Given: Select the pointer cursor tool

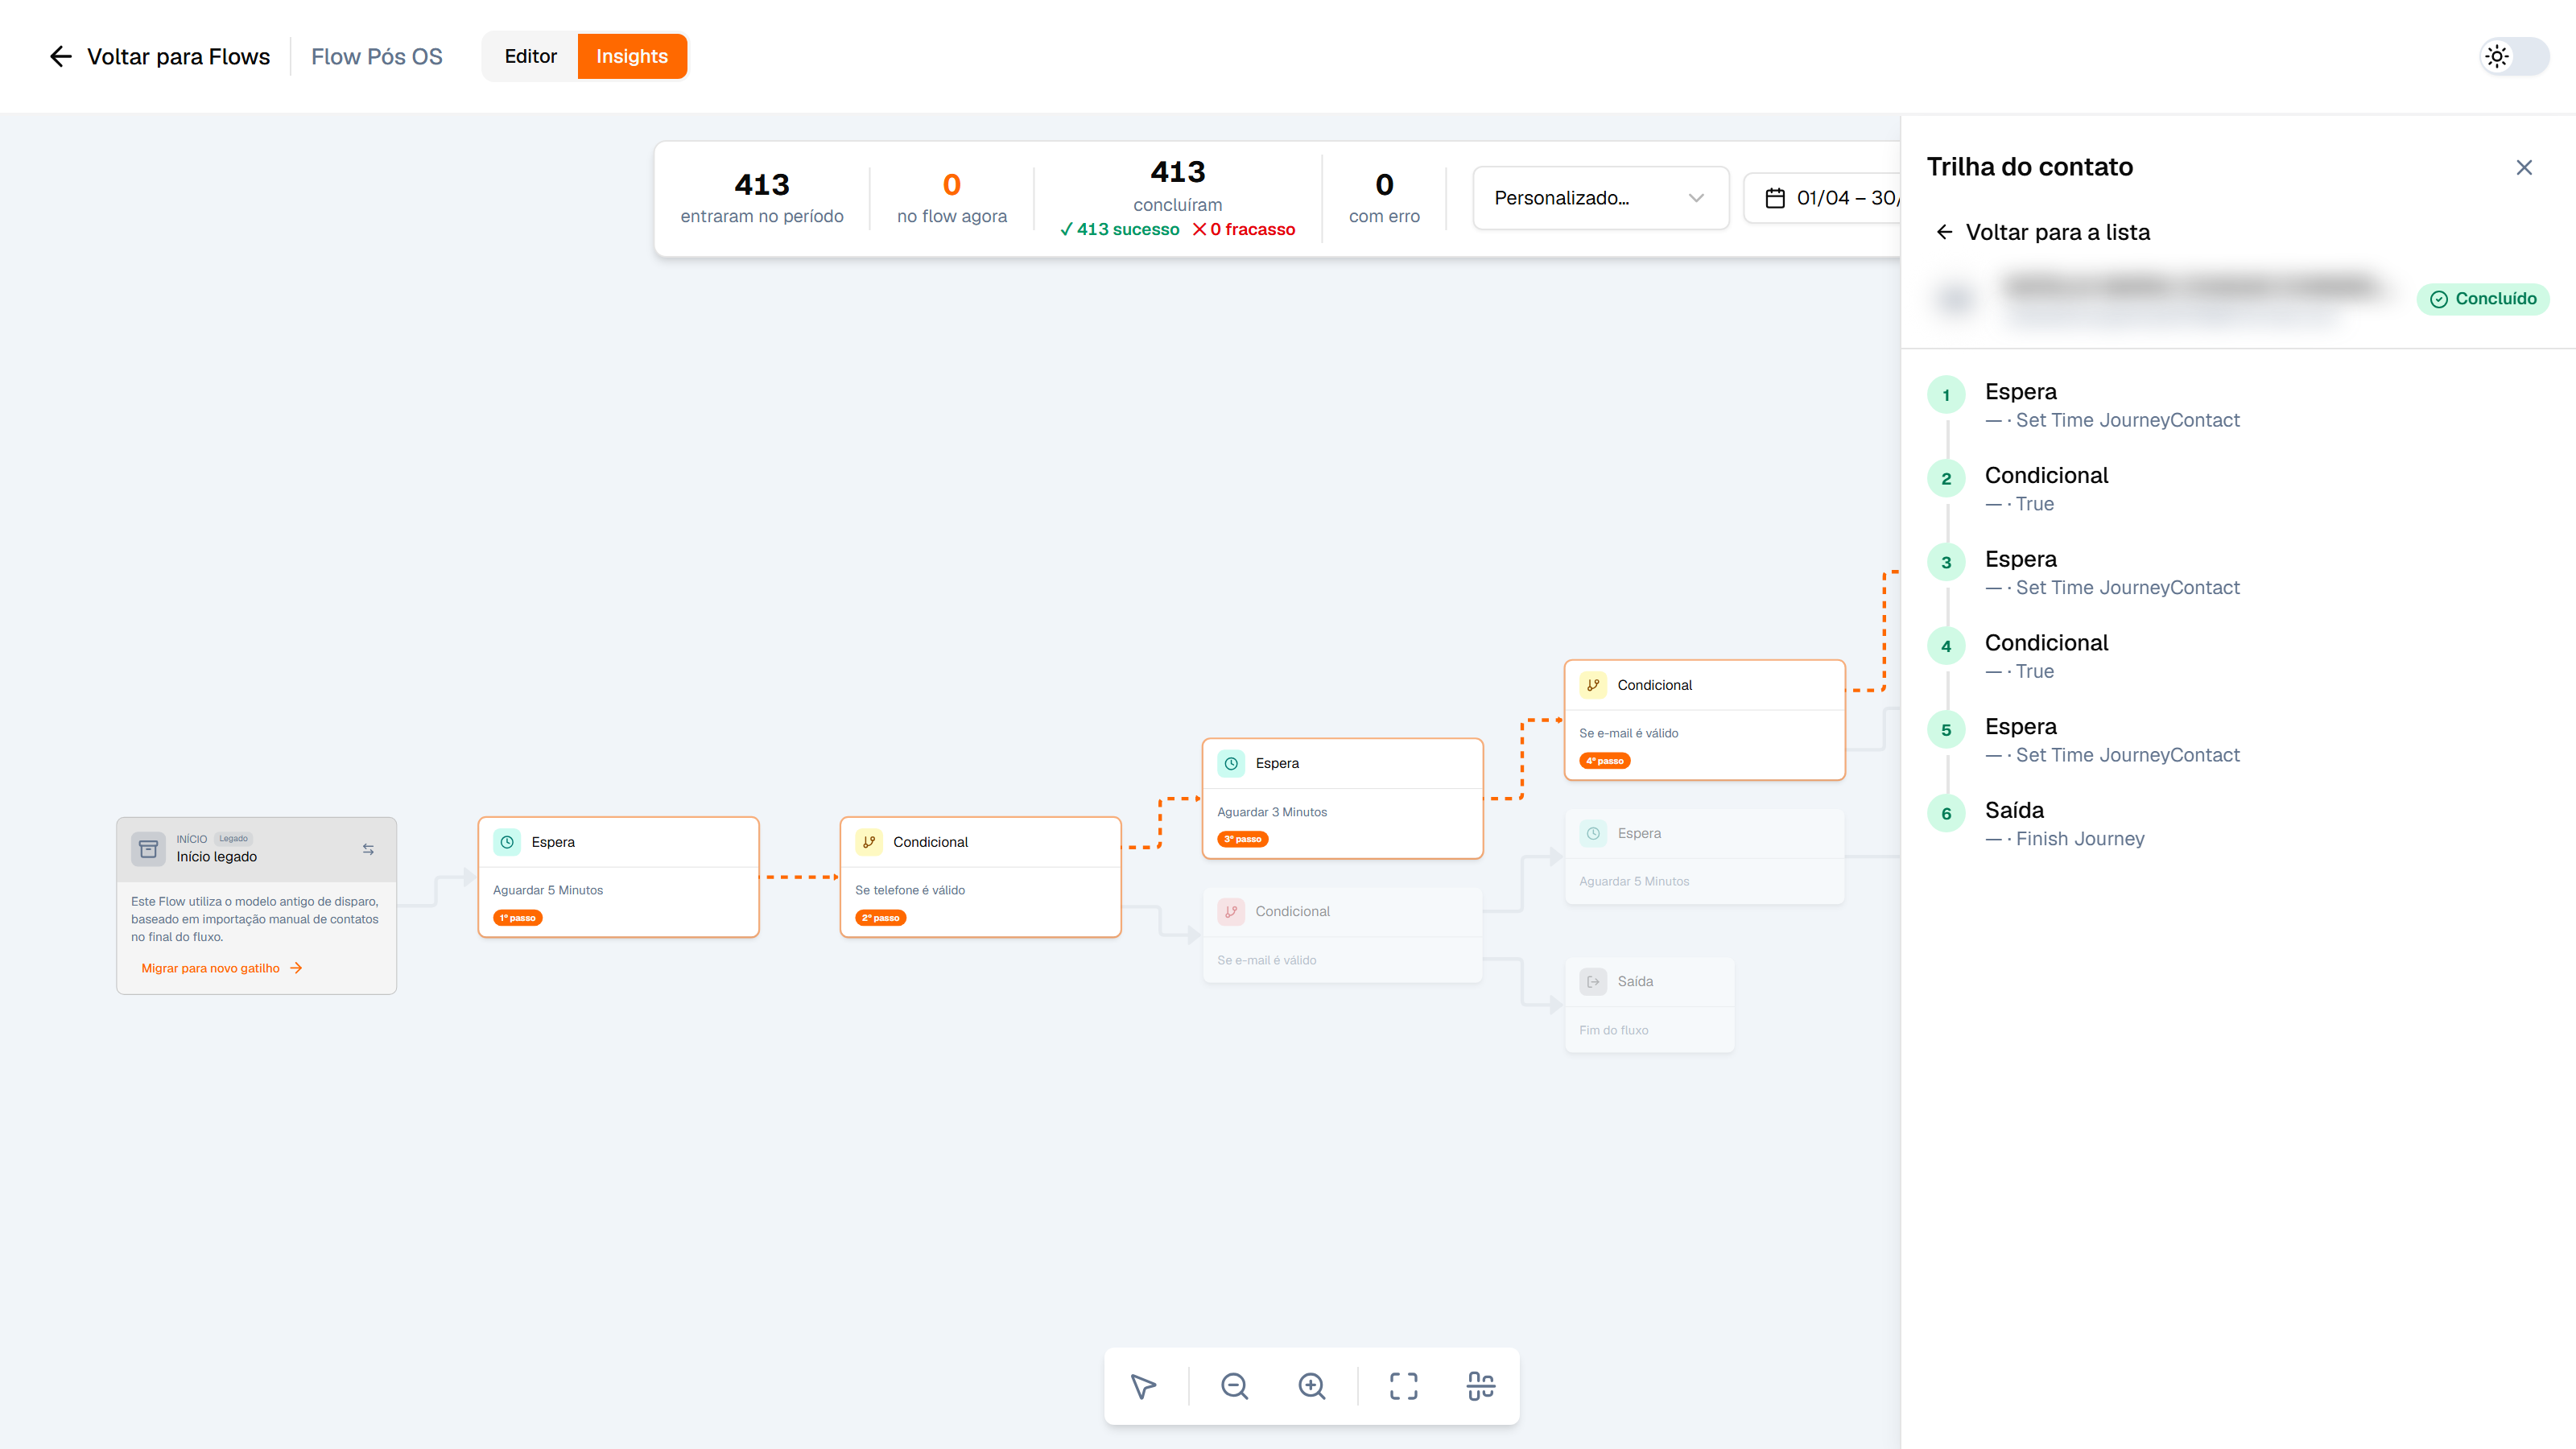Looking at the screenshot, I should coord(1143,1386).
